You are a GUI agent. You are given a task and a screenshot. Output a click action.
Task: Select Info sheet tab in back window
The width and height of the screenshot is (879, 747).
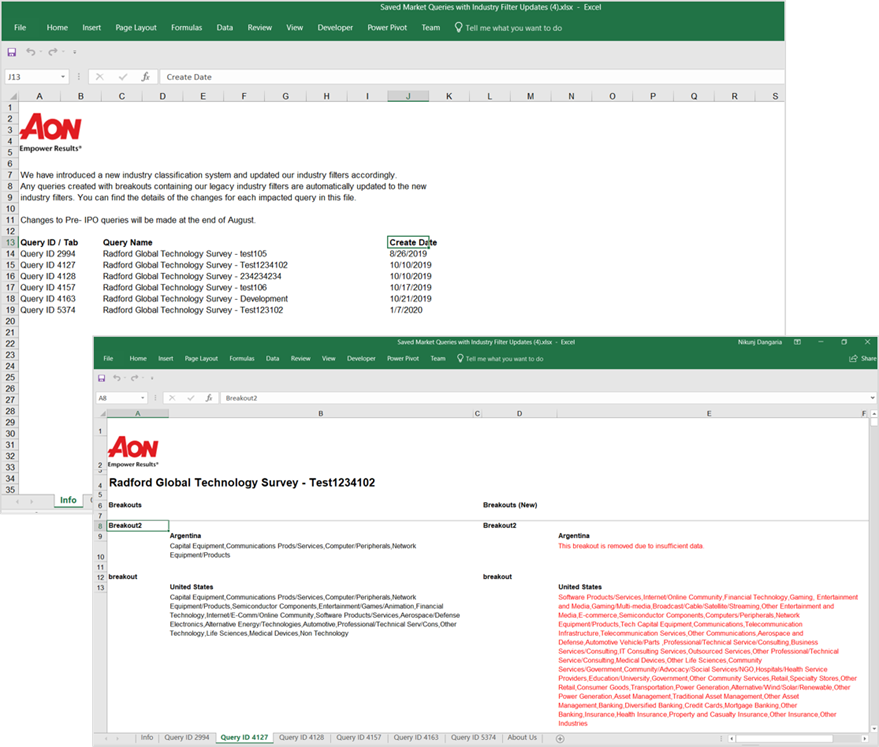tap(68, 500)
